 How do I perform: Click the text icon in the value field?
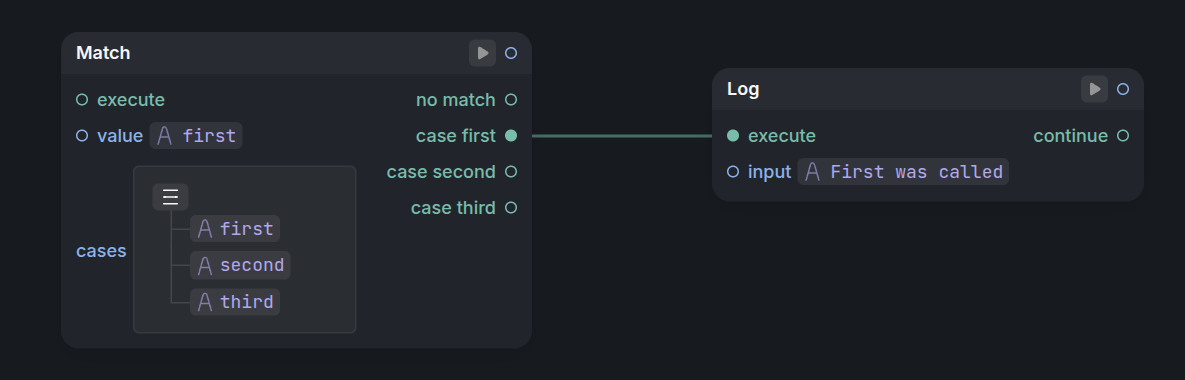(165, 136)
